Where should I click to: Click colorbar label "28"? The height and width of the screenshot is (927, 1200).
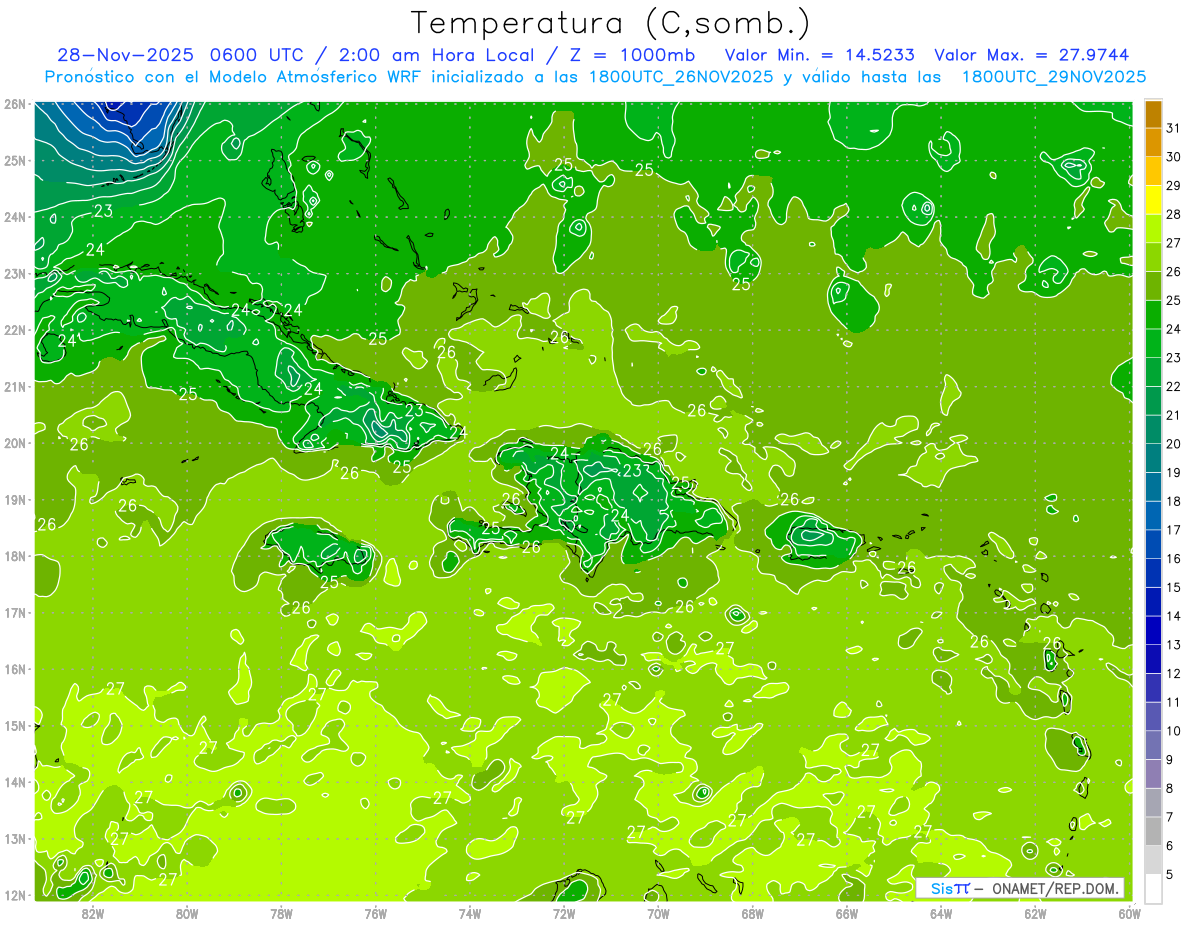pos(1174,214)
